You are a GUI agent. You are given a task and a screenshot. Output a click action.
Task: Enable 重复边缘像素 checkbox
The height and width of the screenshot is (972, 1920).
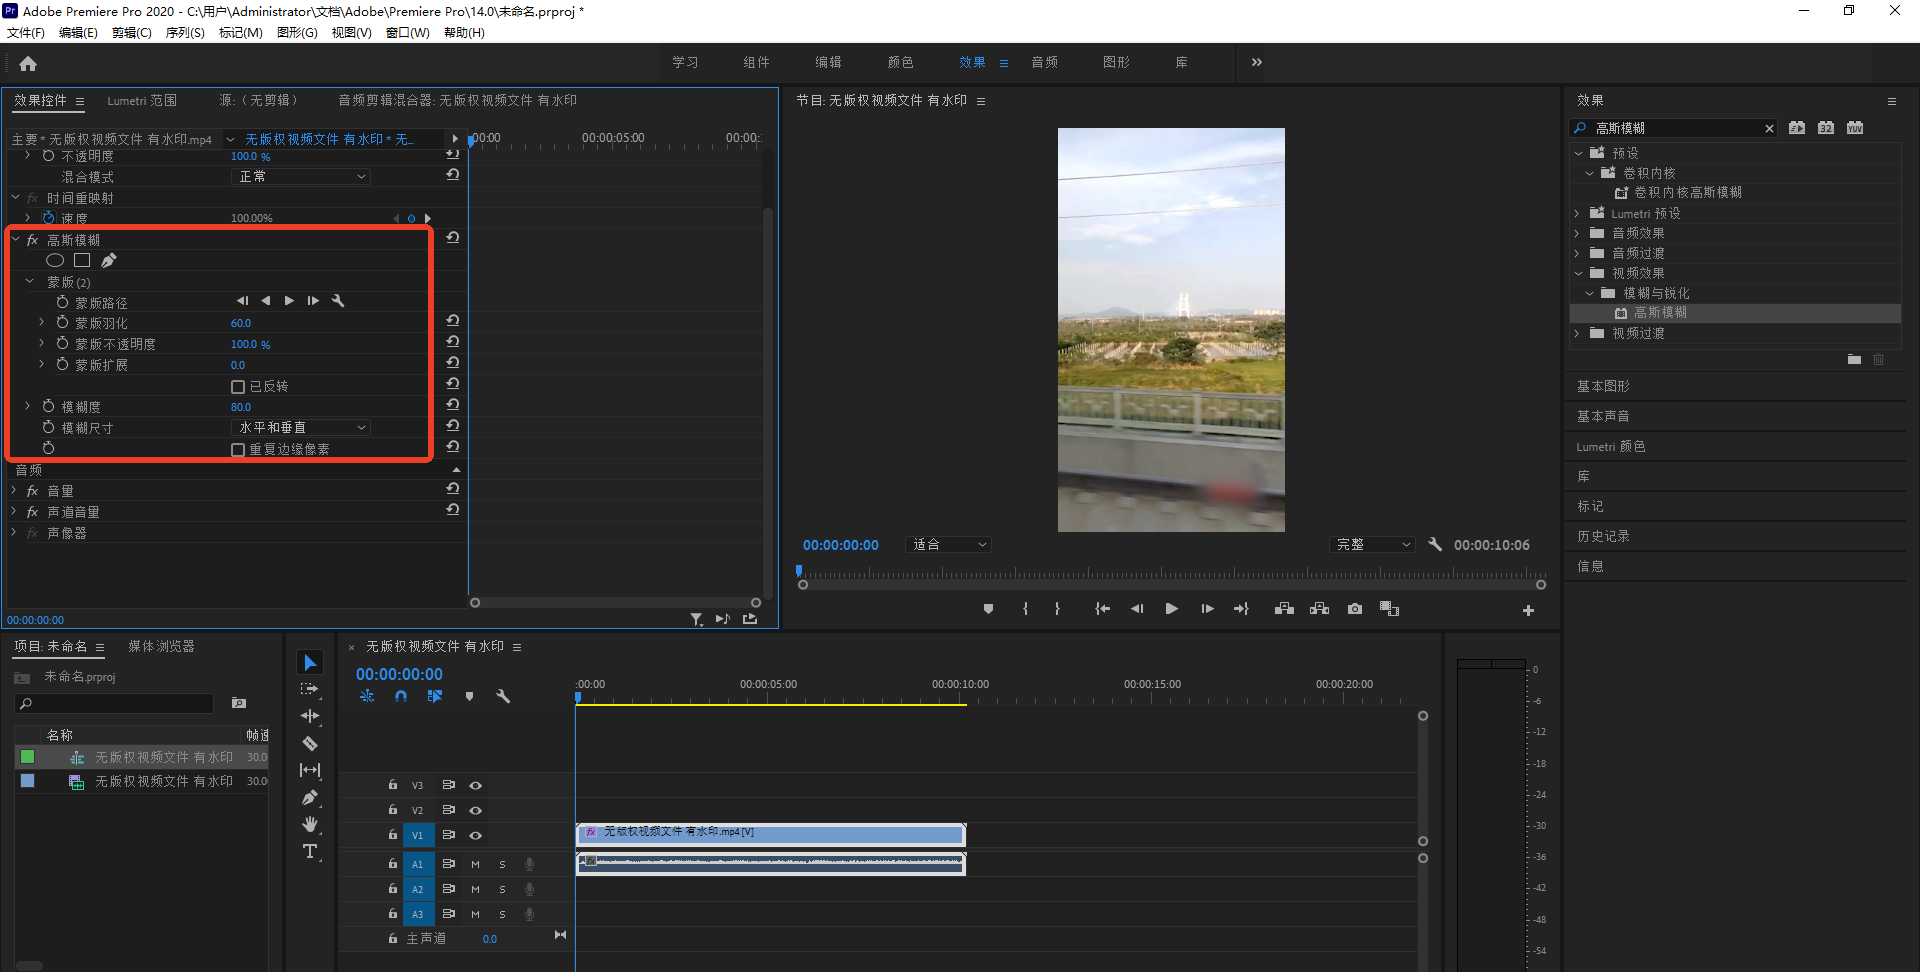(238, 449)
